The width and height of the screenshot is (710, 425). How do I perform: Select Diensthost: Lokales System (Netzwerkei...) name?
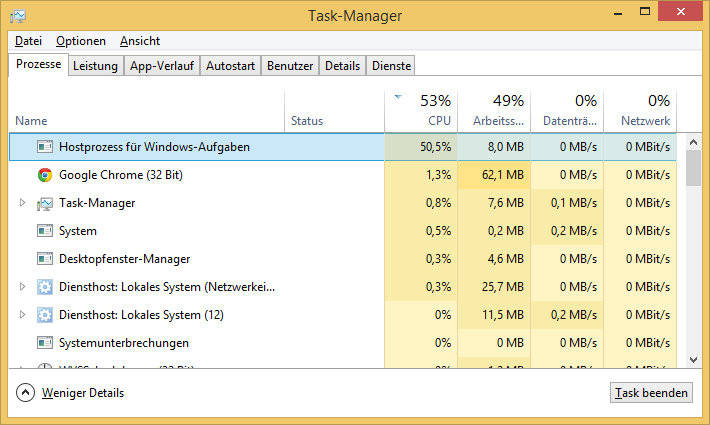[x=167, y=287]
